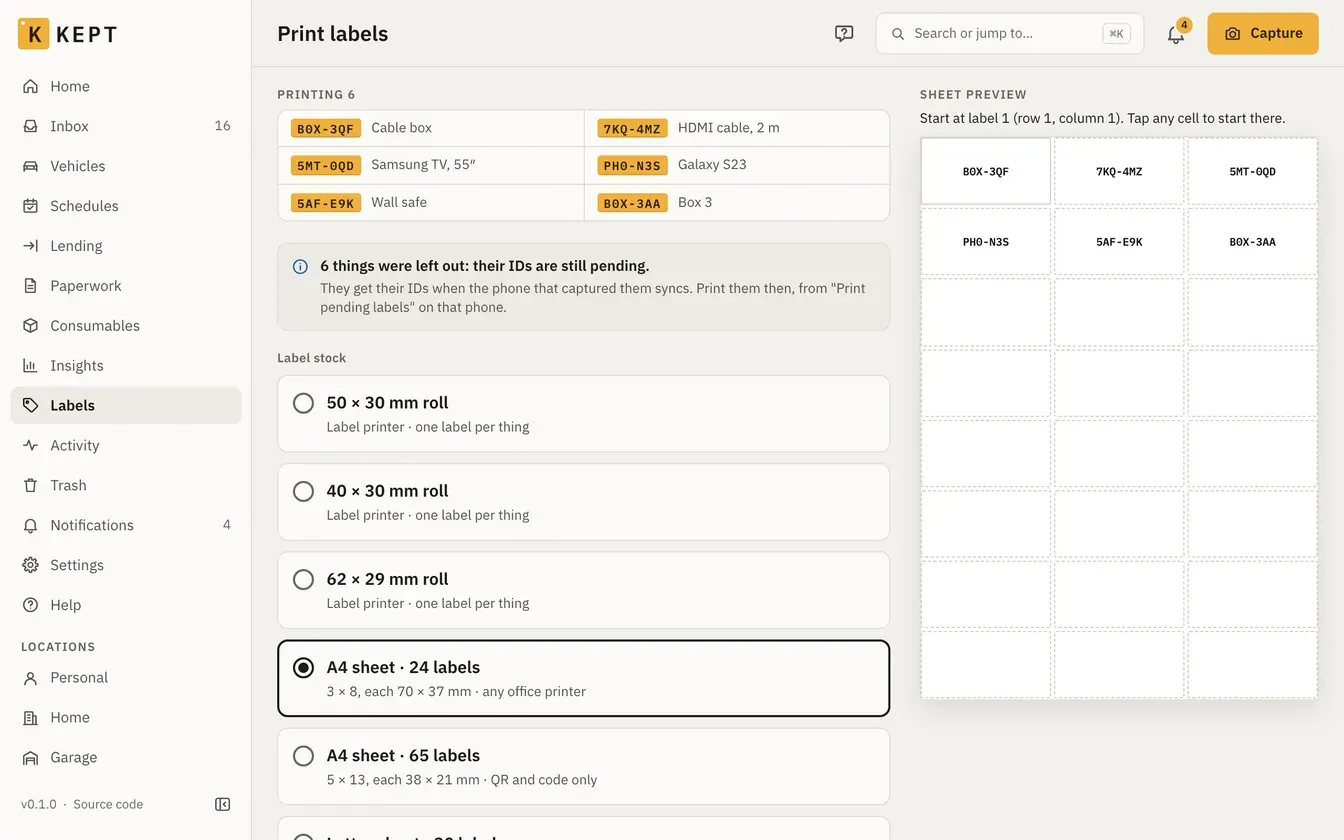Collapse the sidebar with the panel icon
This screenshot has height=840, width=1344.
click(223, 804)
